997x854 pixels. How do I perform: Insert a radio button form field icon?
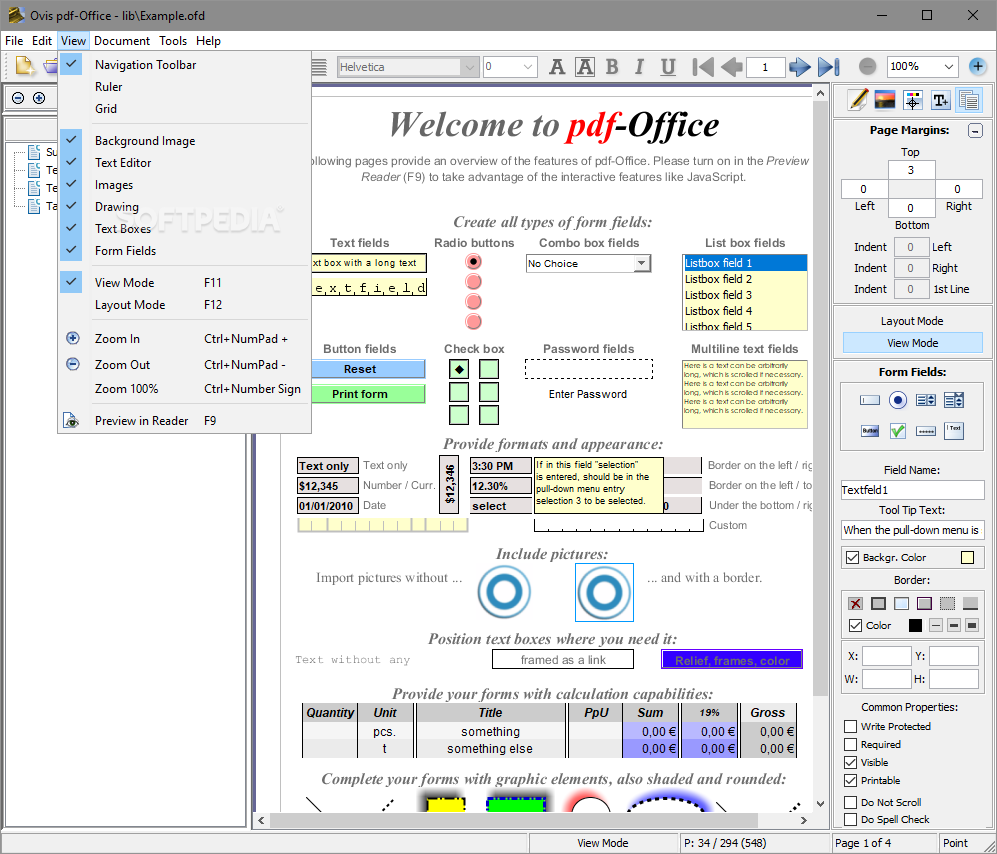click(x=897, y=400)
